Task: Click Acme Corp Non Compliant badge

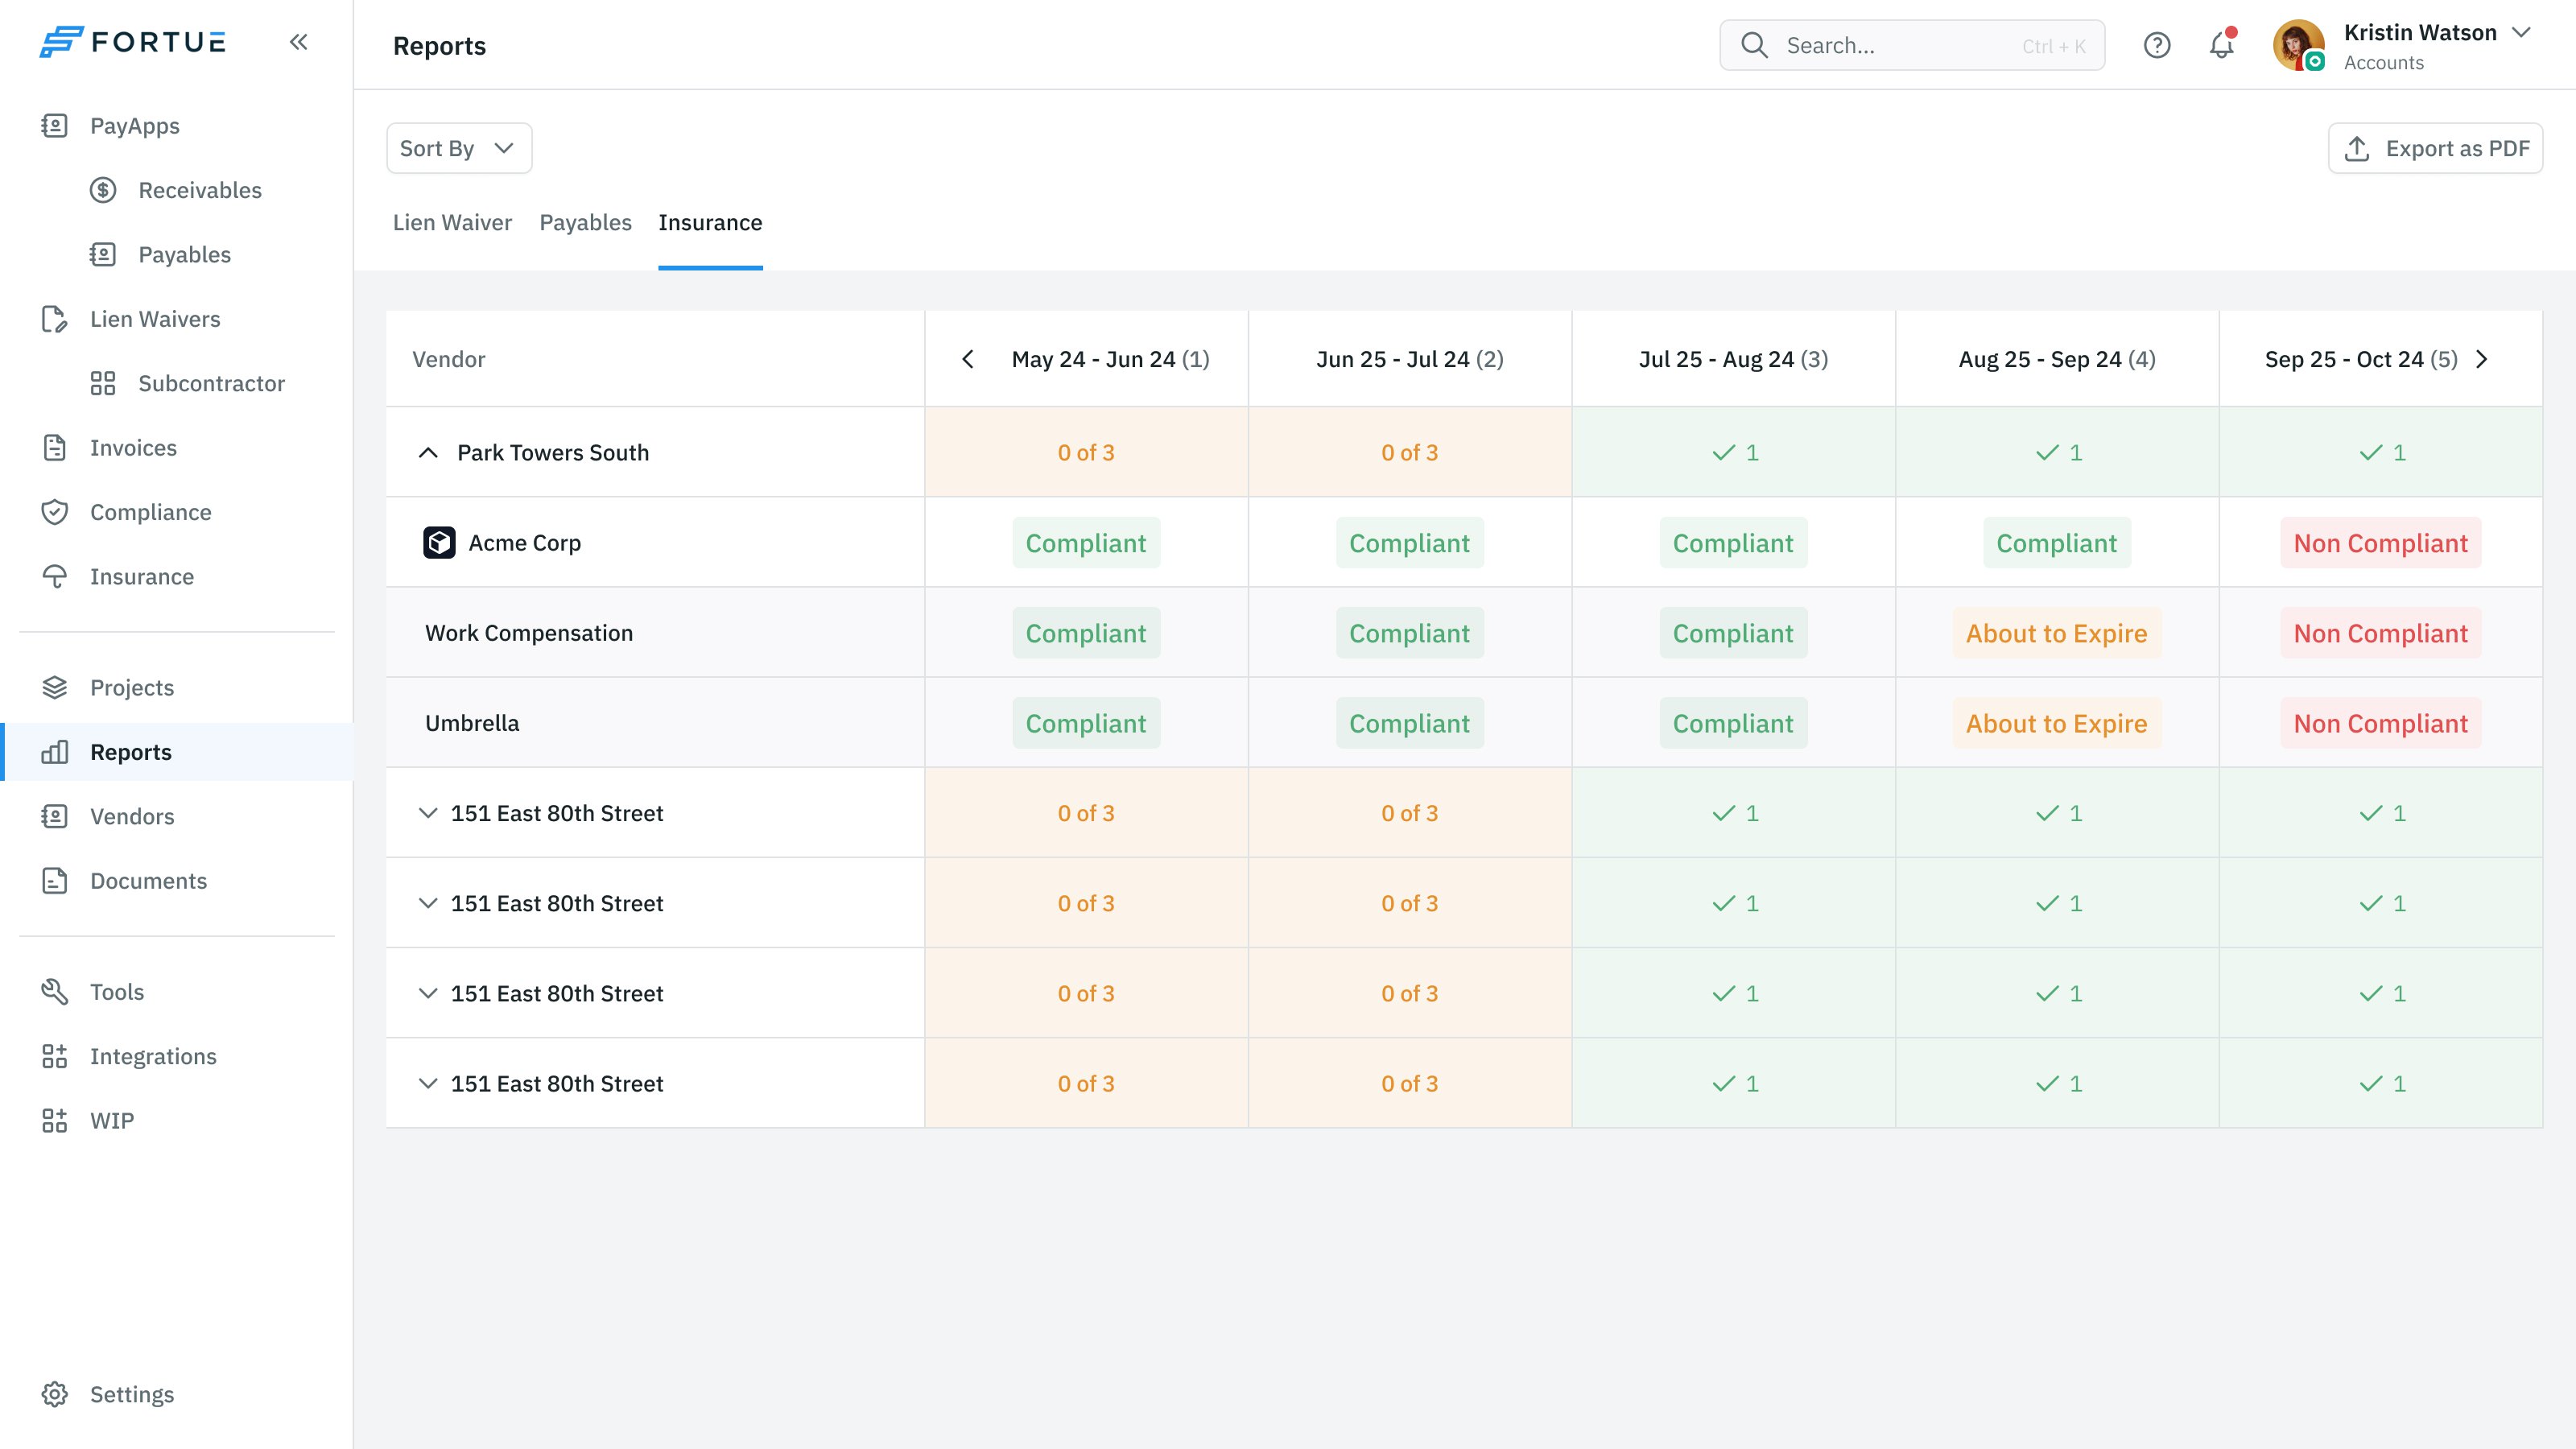Action: coord(2381,543)
